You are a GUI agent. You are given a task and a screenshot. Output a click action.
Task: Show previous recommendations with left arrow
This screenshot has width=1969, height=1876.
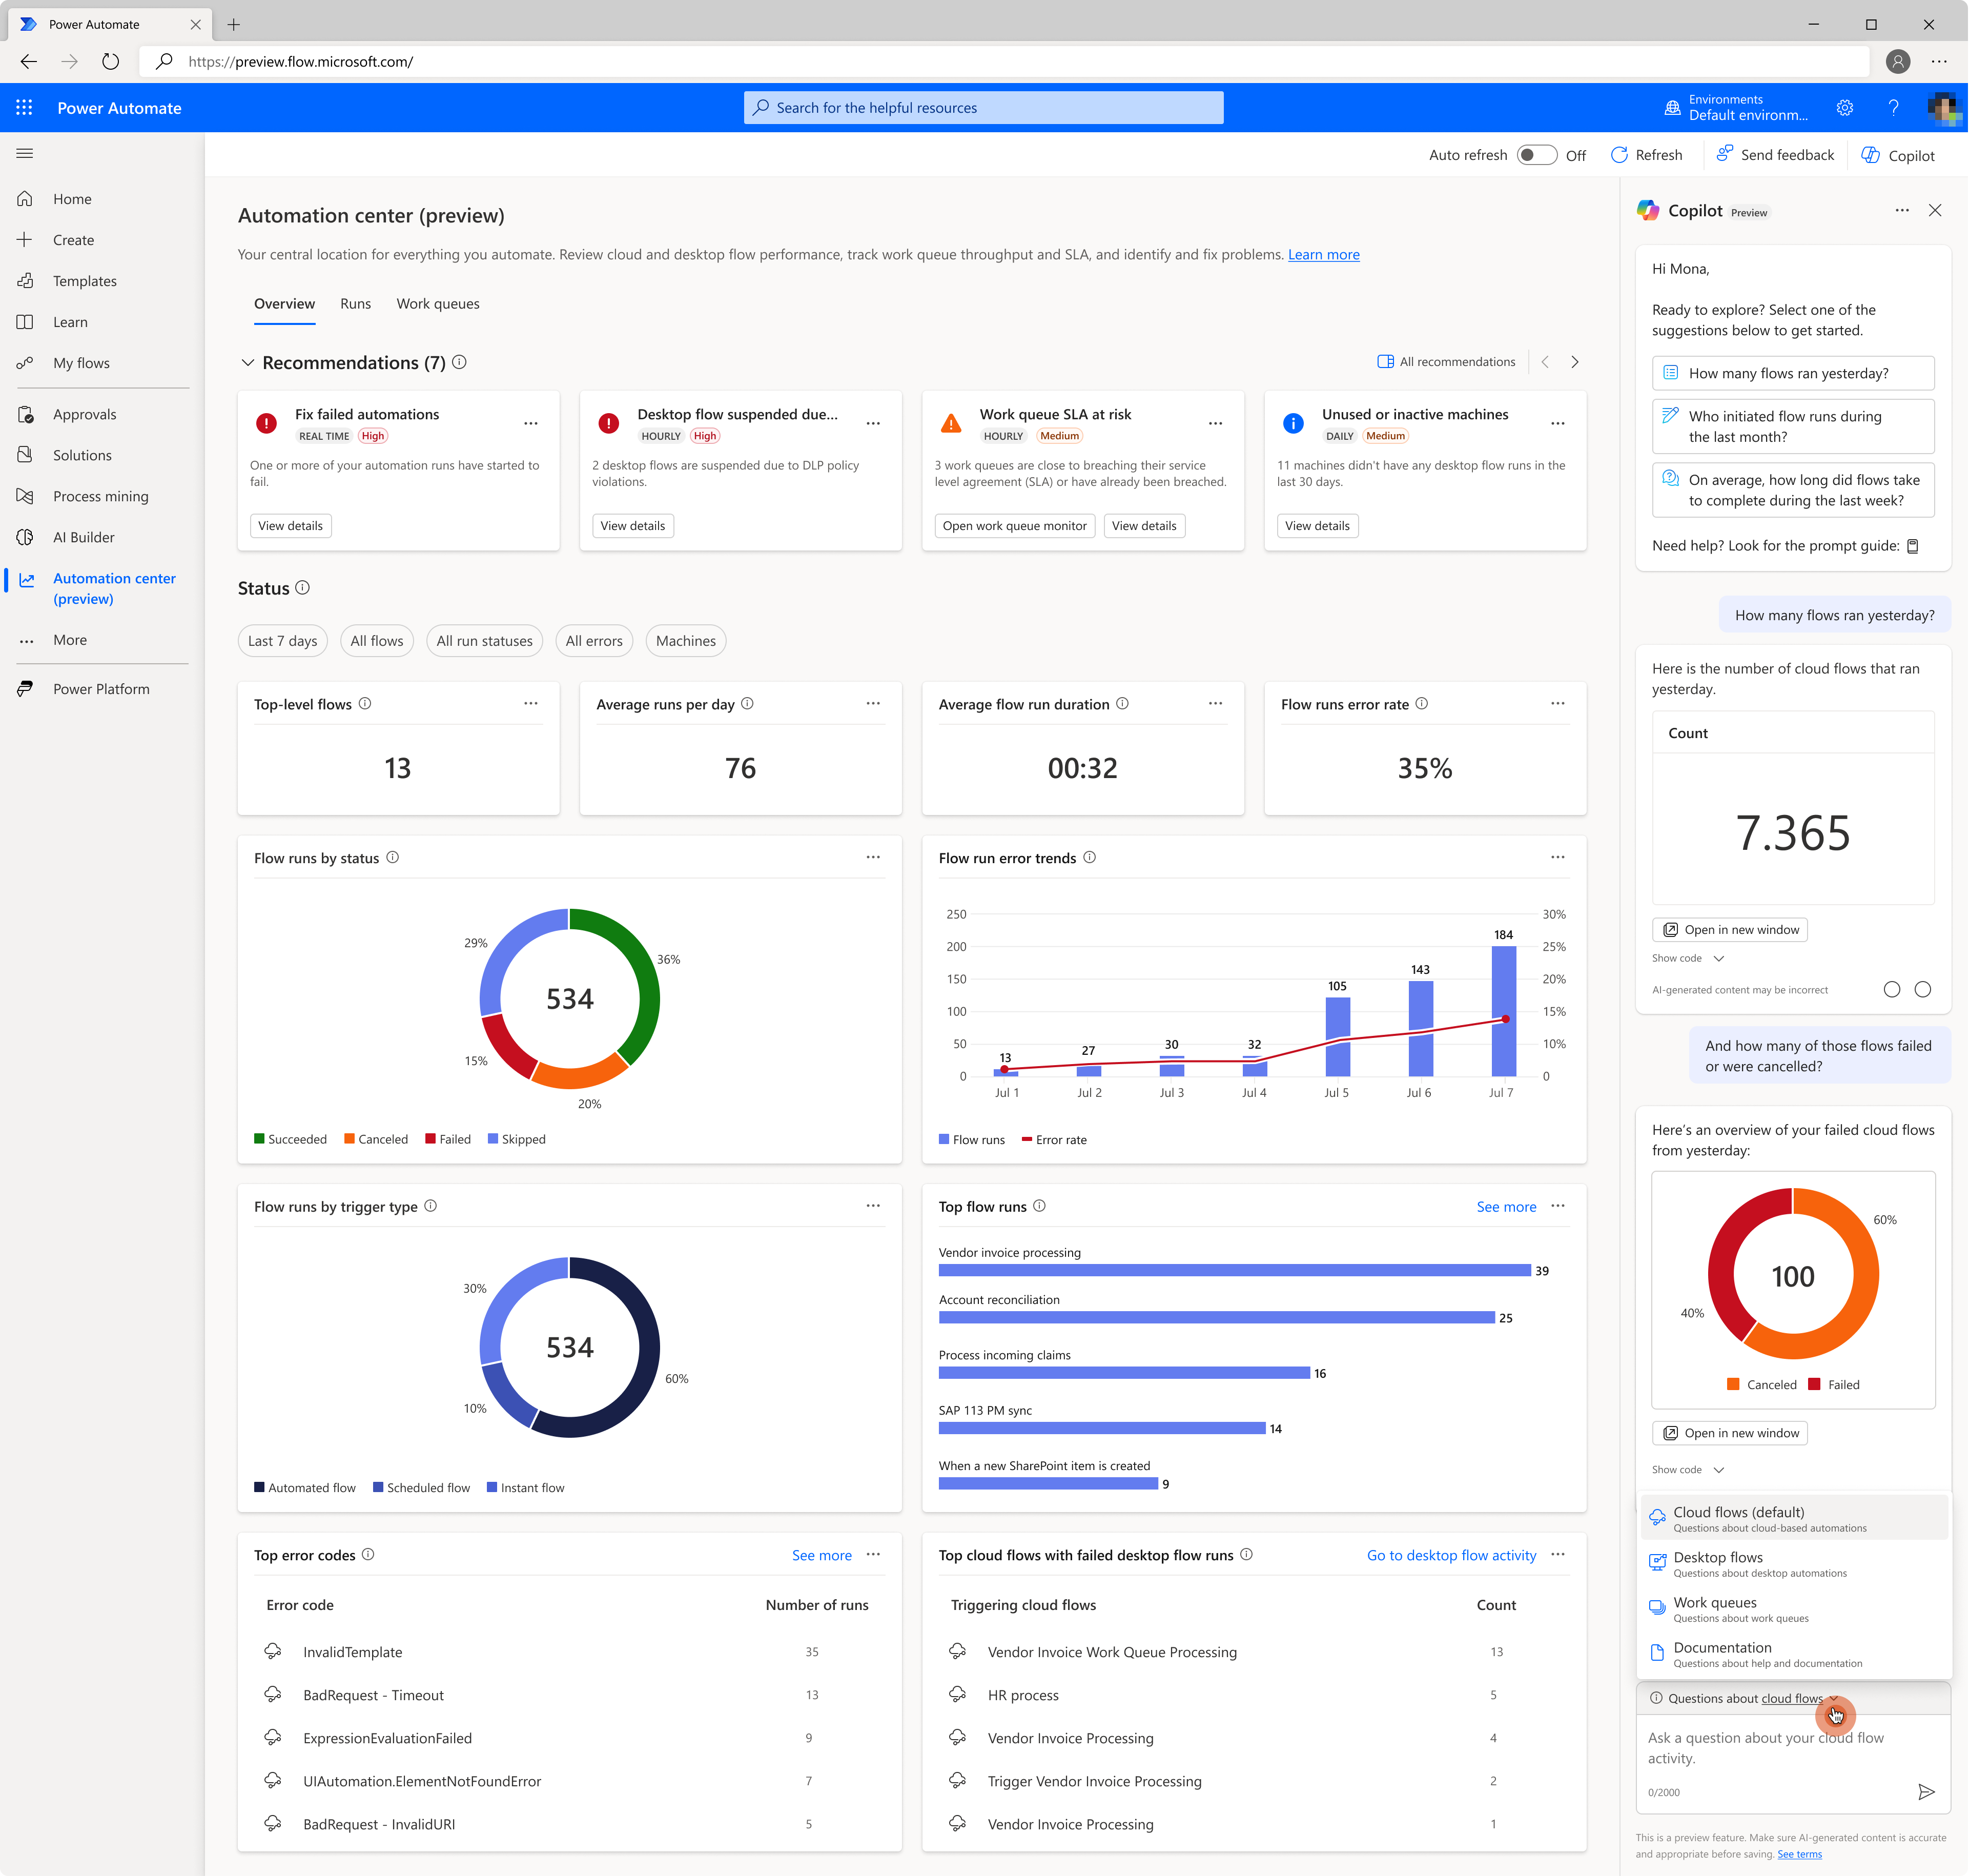[1546, 362]
